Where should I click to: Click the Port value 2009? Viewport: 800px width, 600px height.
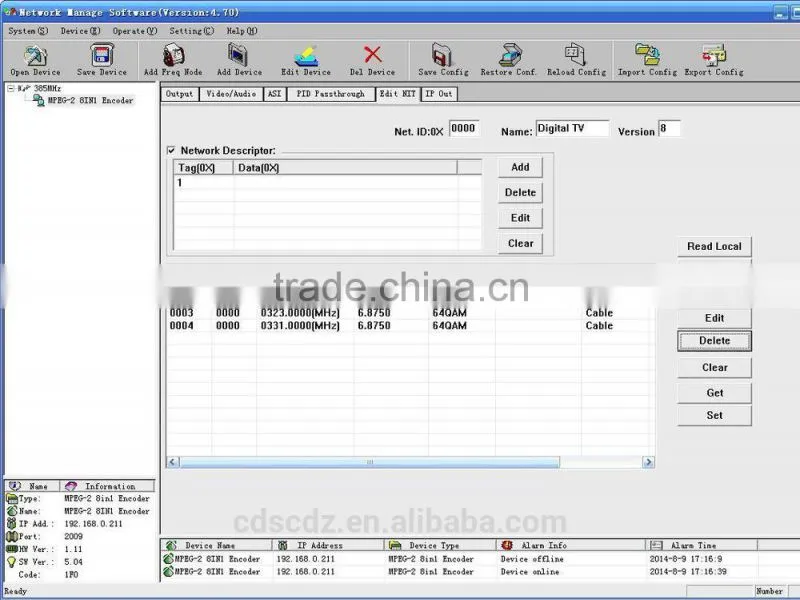click(73, 537)
